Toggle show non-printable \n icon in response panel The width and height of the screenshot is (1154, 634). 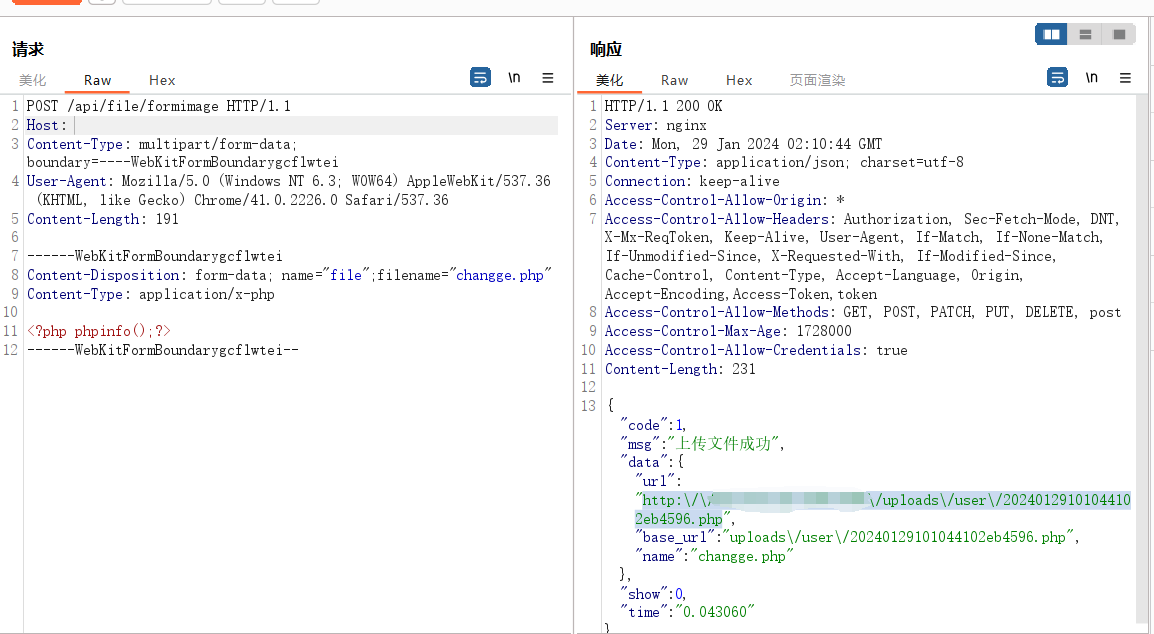click(x=1091, y=77)
